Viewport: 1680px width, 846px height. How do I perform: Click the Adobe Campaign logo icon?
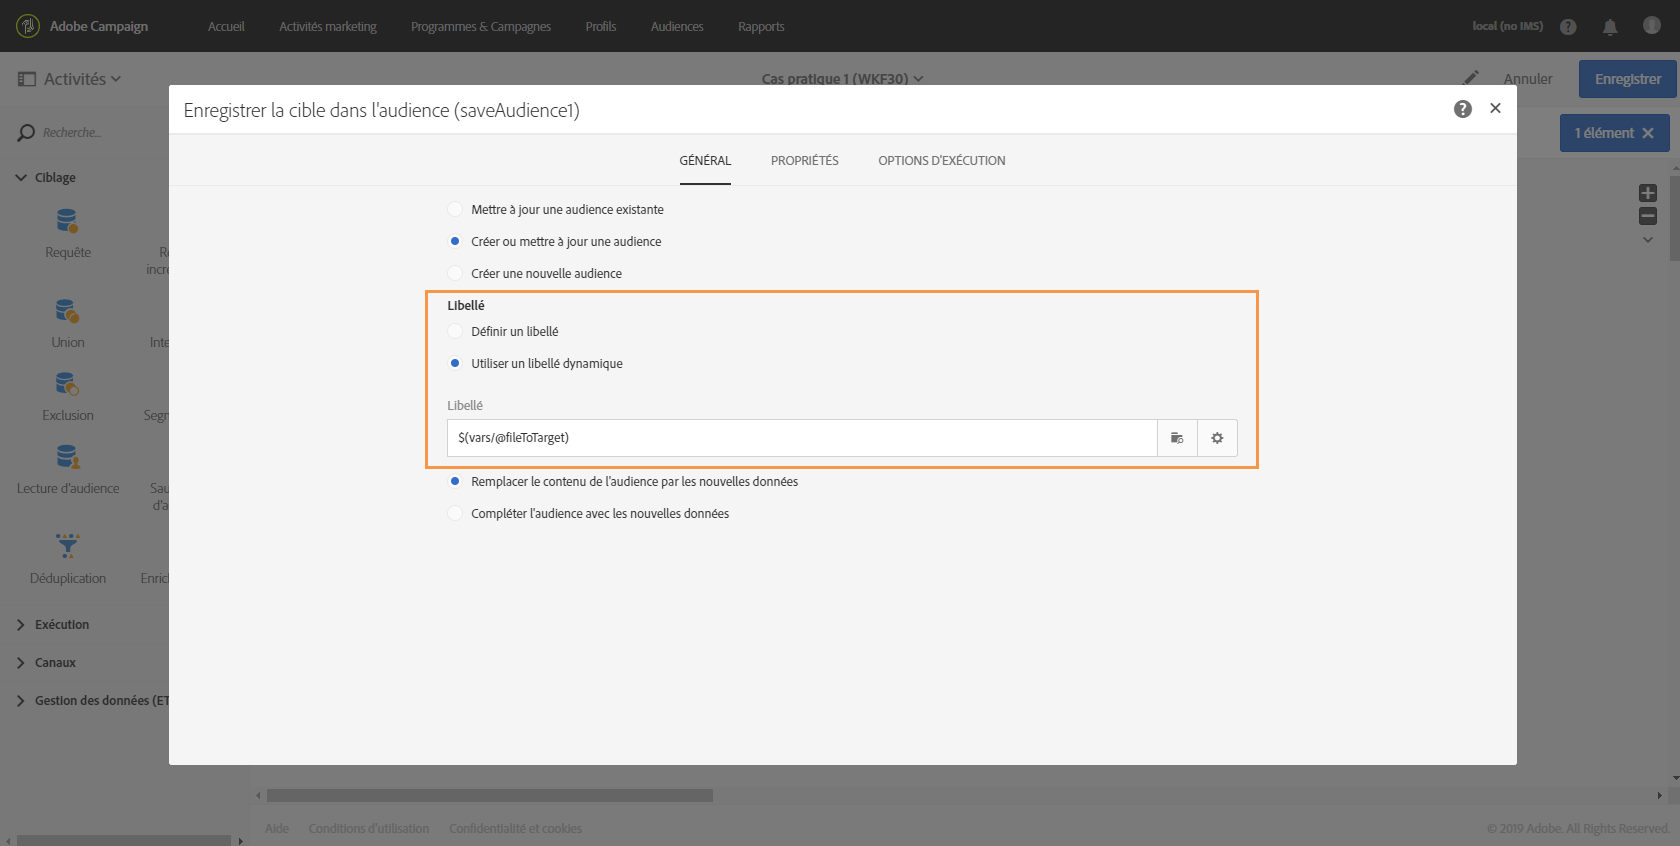[x=28, y=26]
